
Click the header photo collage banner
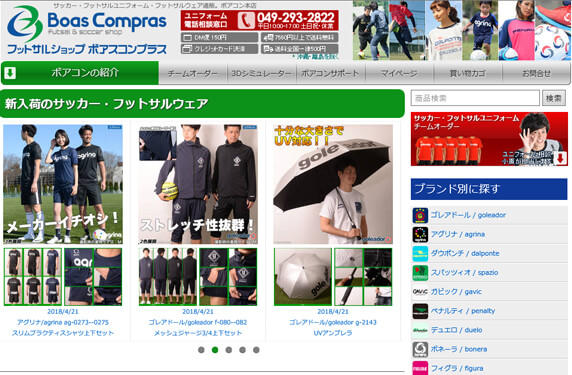click(x=461, y=30)
